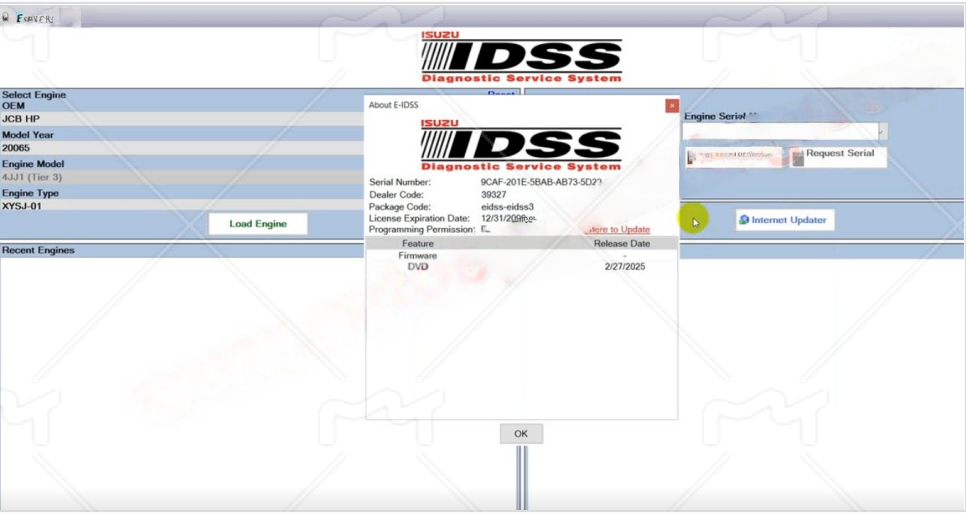Click the IDSS logo inside About dialog
This screenshot has width=966, height=513.
521,145
